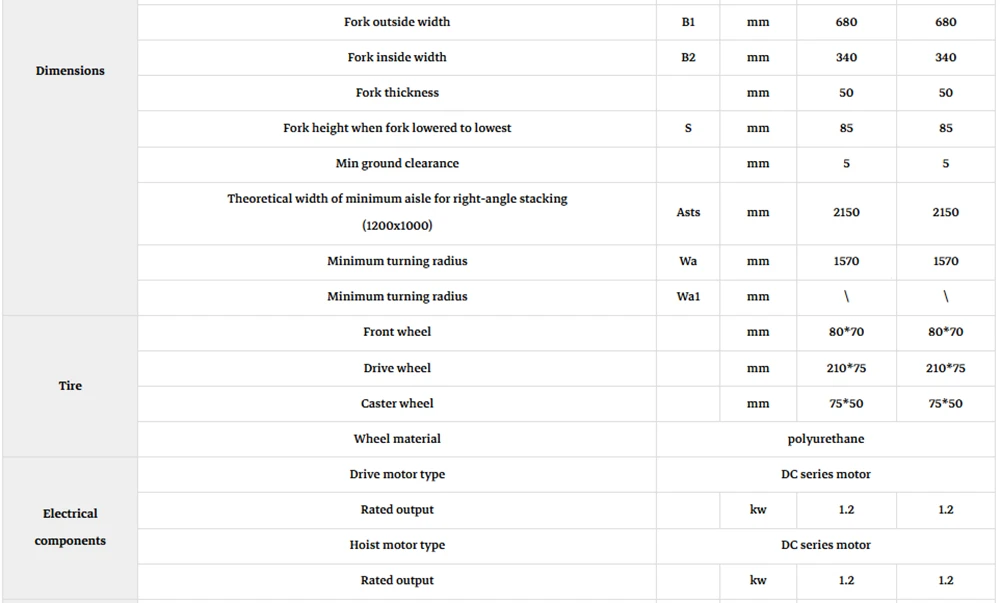Select the Min ground clearance label
The height and width of the screenshot is (603, 1000).
[x=397, y=163]
